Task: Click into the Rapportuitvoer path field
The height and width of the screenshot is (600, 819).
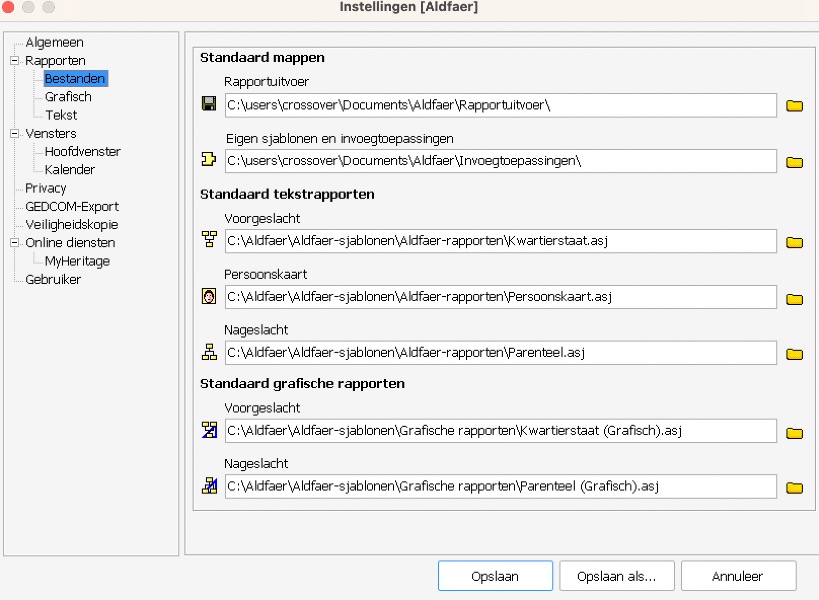Action: pyautogui.click(x=500, y=105)
